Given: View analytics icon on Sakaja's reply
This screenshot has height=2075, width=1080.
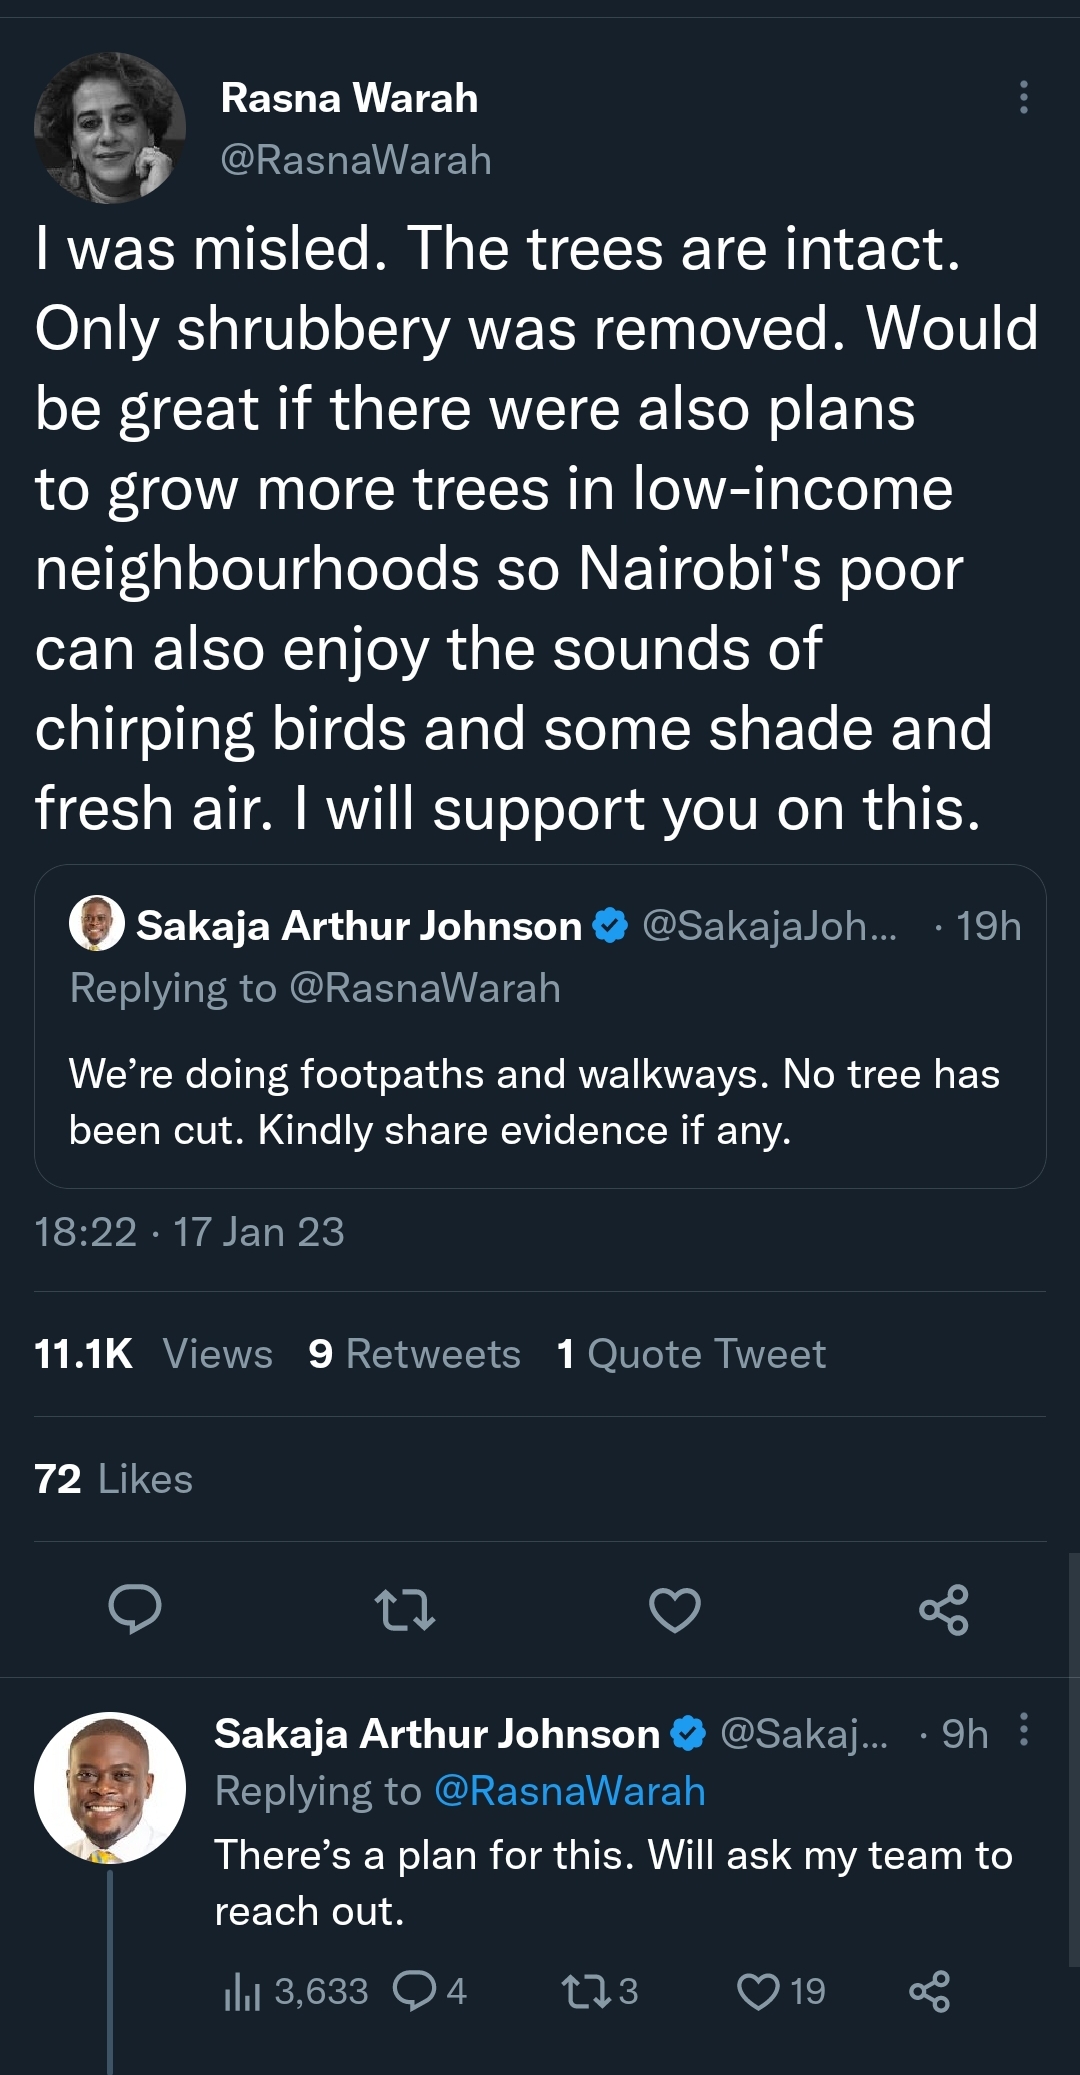Looking at the screenshot, I should coord(242,1992).
